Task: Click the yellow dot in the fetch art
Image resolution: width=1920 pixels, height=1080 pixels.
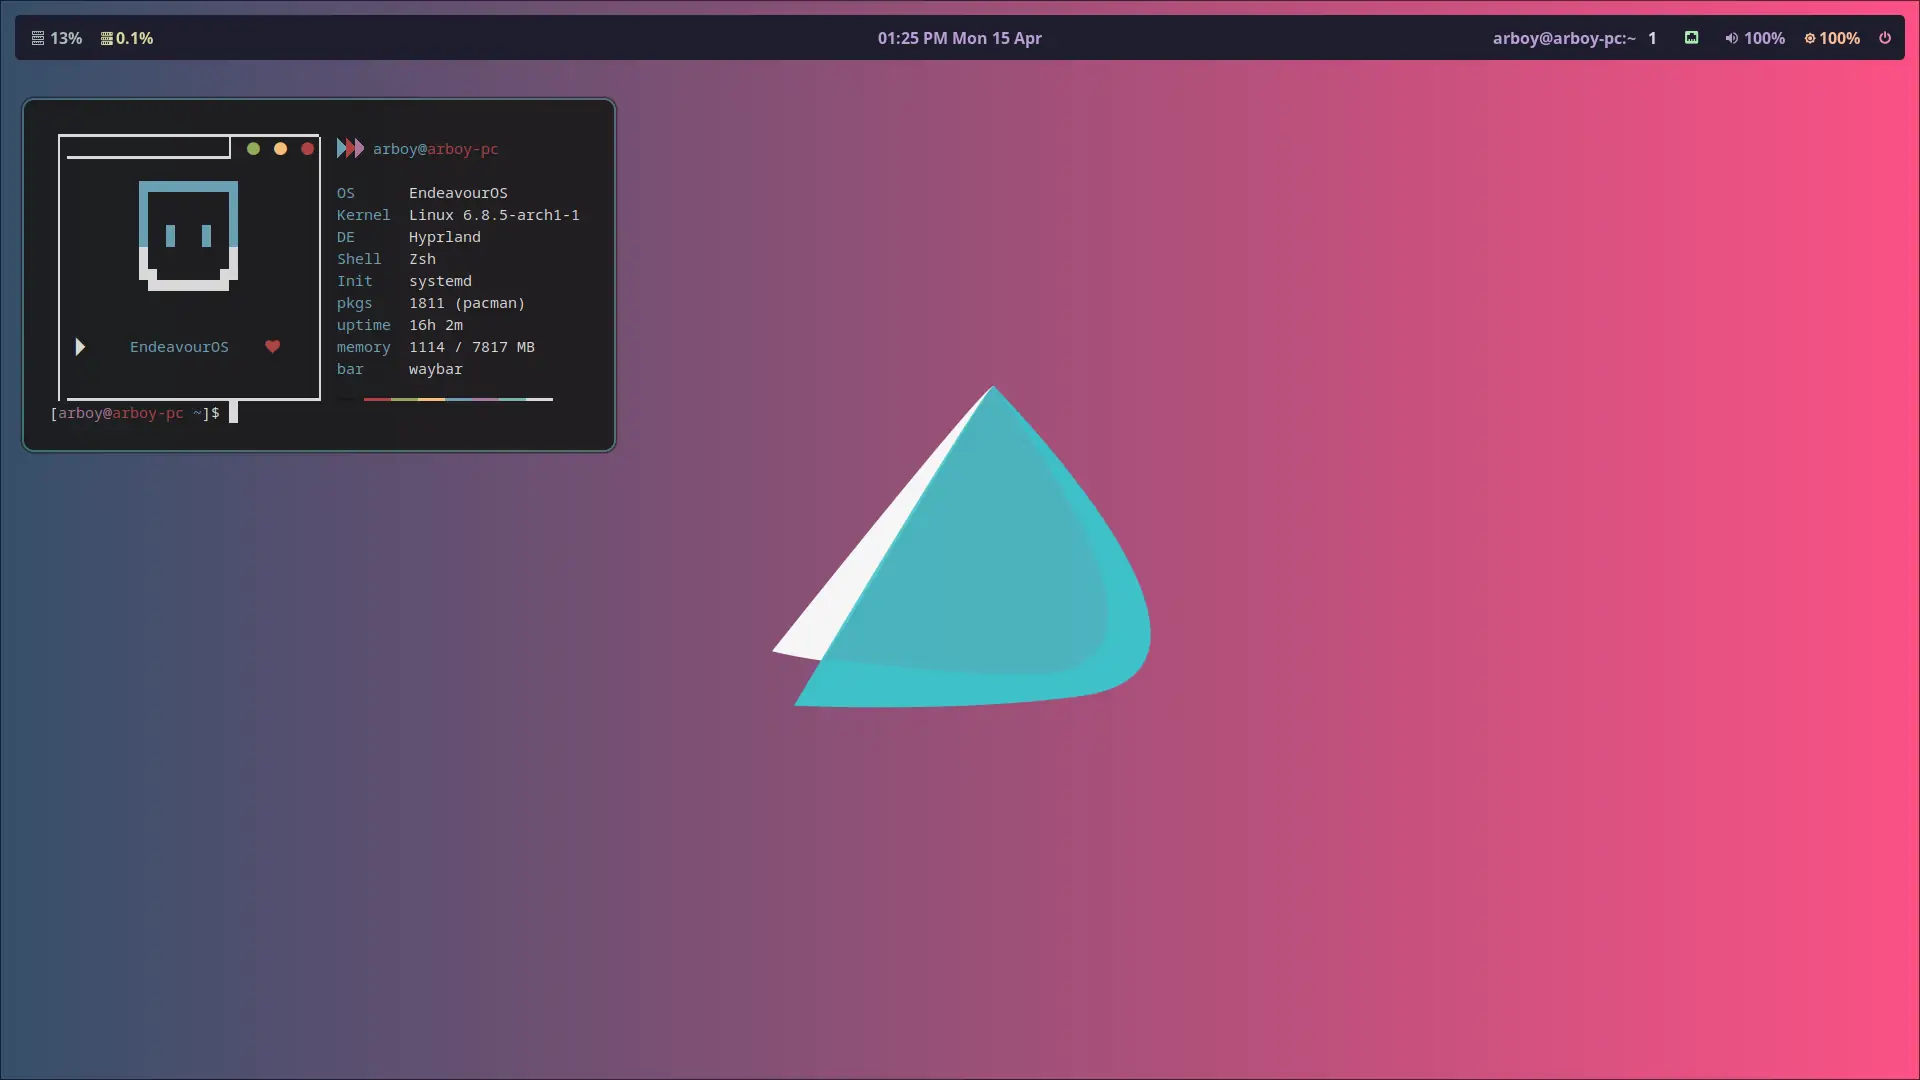Action: (280, 148)
